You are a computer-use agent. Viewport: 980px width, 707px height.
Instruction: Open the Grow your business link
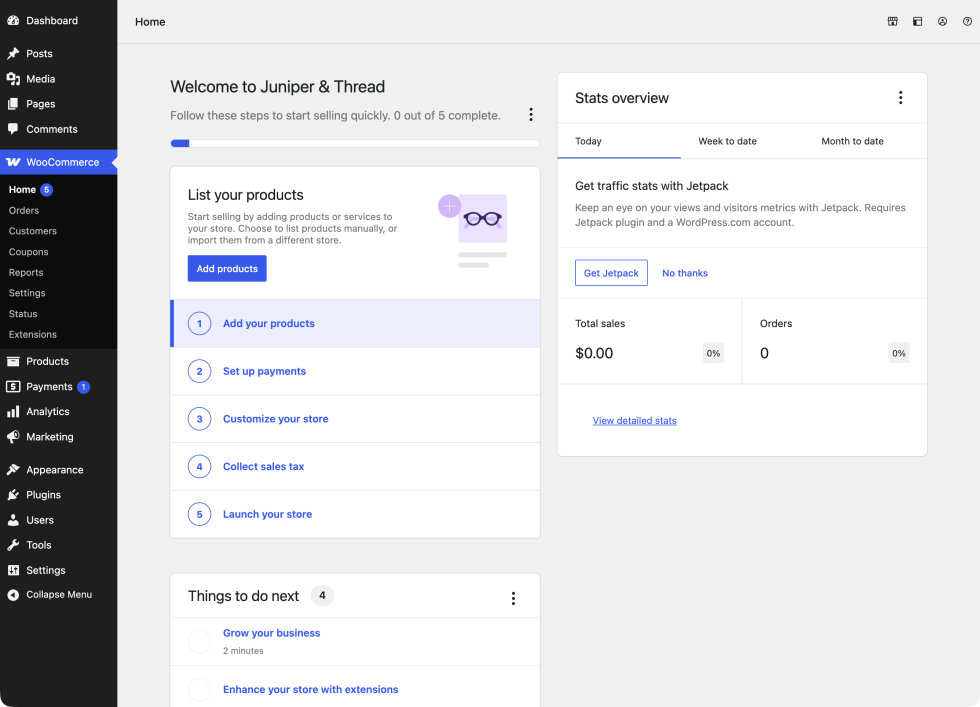(x=271, y=633)
